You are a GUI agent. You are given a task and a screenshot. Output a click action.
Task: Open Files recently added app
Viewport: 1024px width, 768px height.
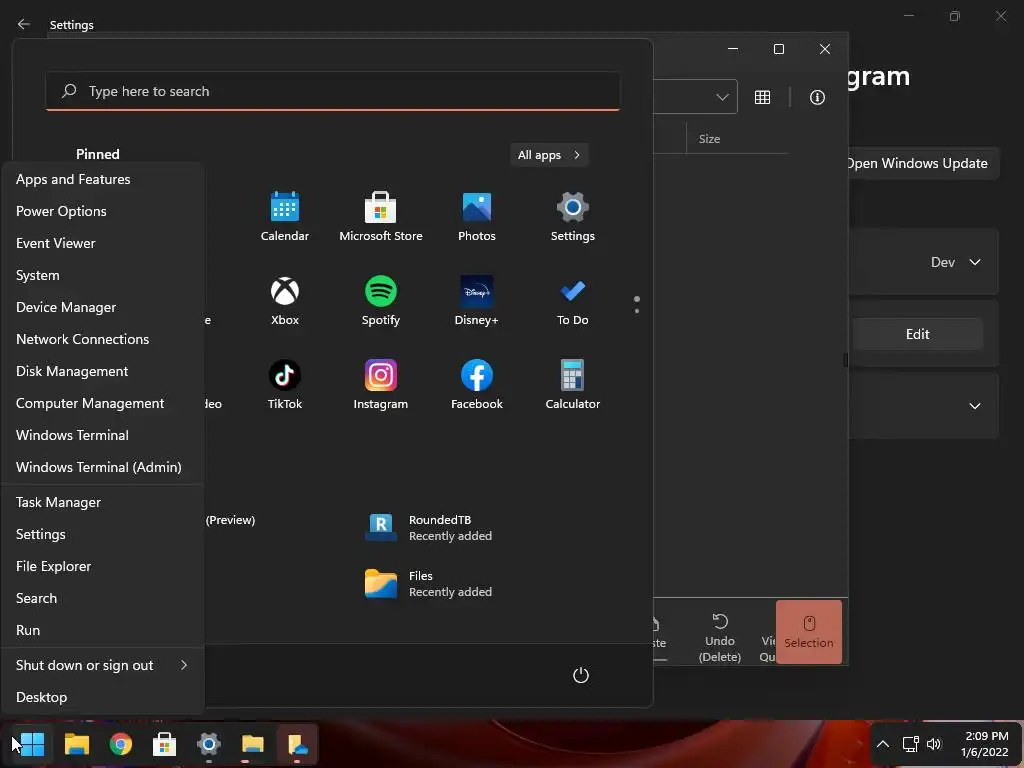point(428,584)
